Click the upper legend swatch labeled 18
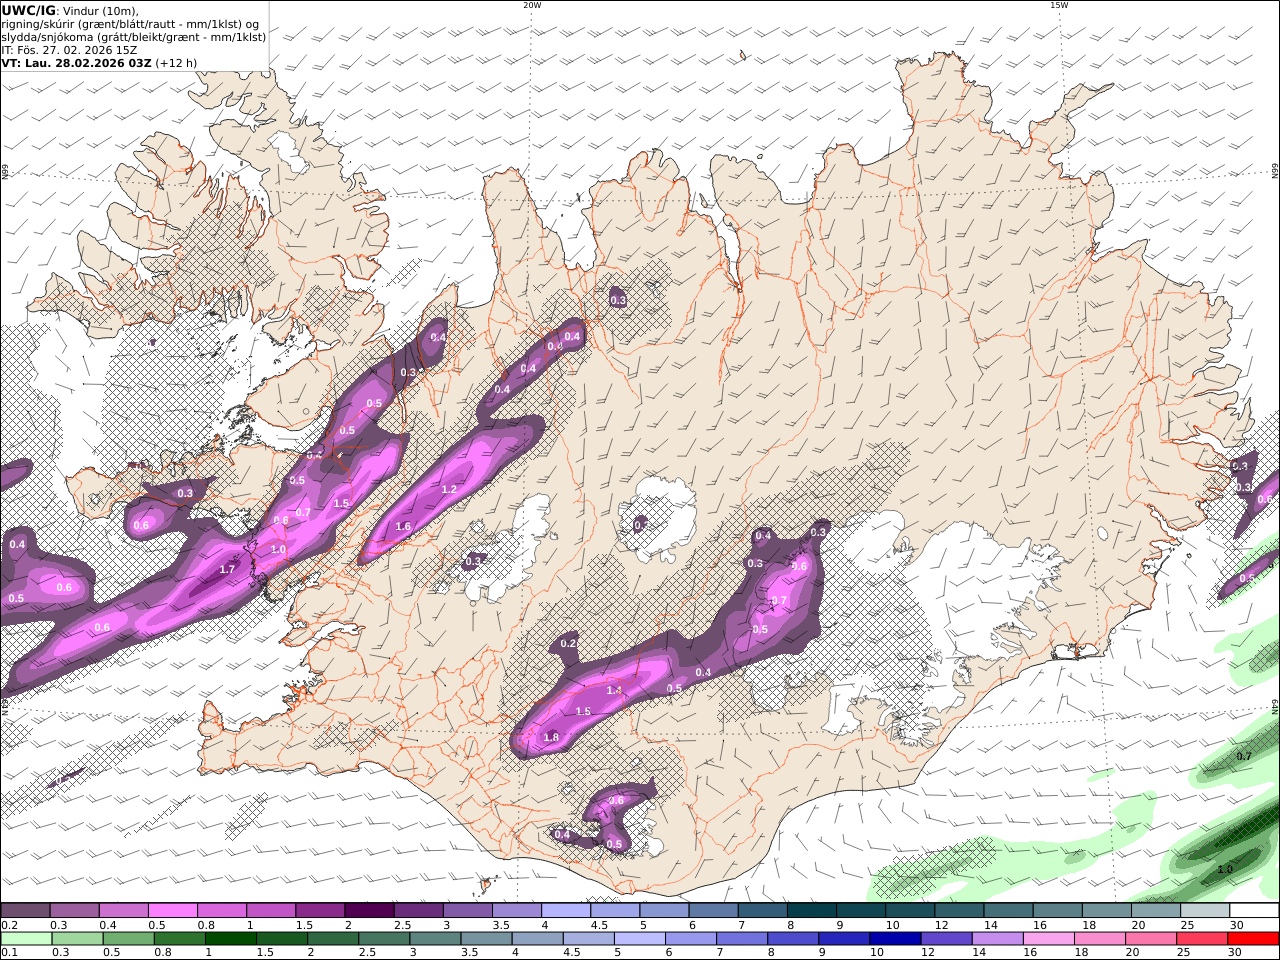1280x960 pixels. 1107,910
